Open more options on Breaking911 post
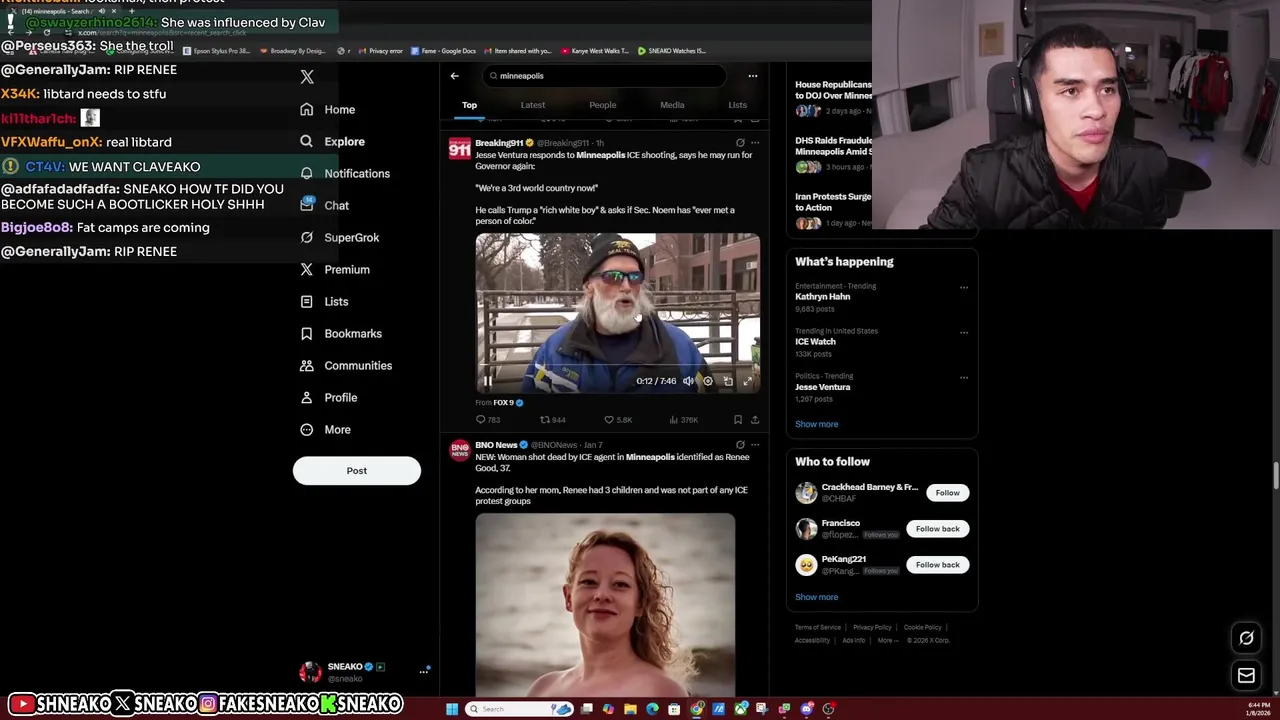1280x720 pixels. pyautogui.click(x=755, y=143)
